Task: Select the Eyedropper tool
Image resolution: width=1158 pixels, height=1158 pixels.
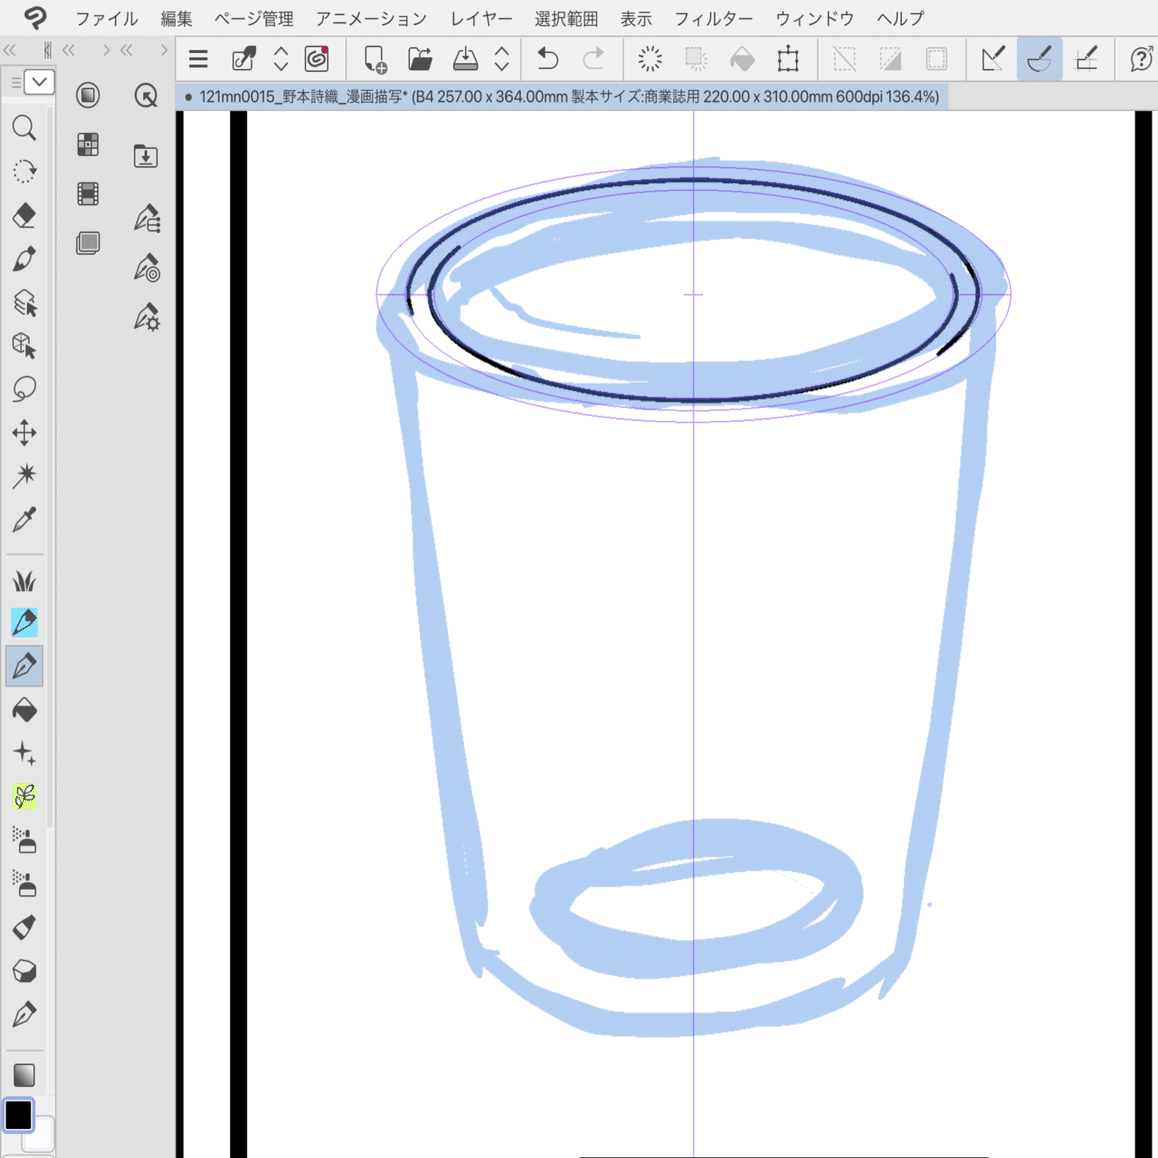Action: tap(24, 520)
